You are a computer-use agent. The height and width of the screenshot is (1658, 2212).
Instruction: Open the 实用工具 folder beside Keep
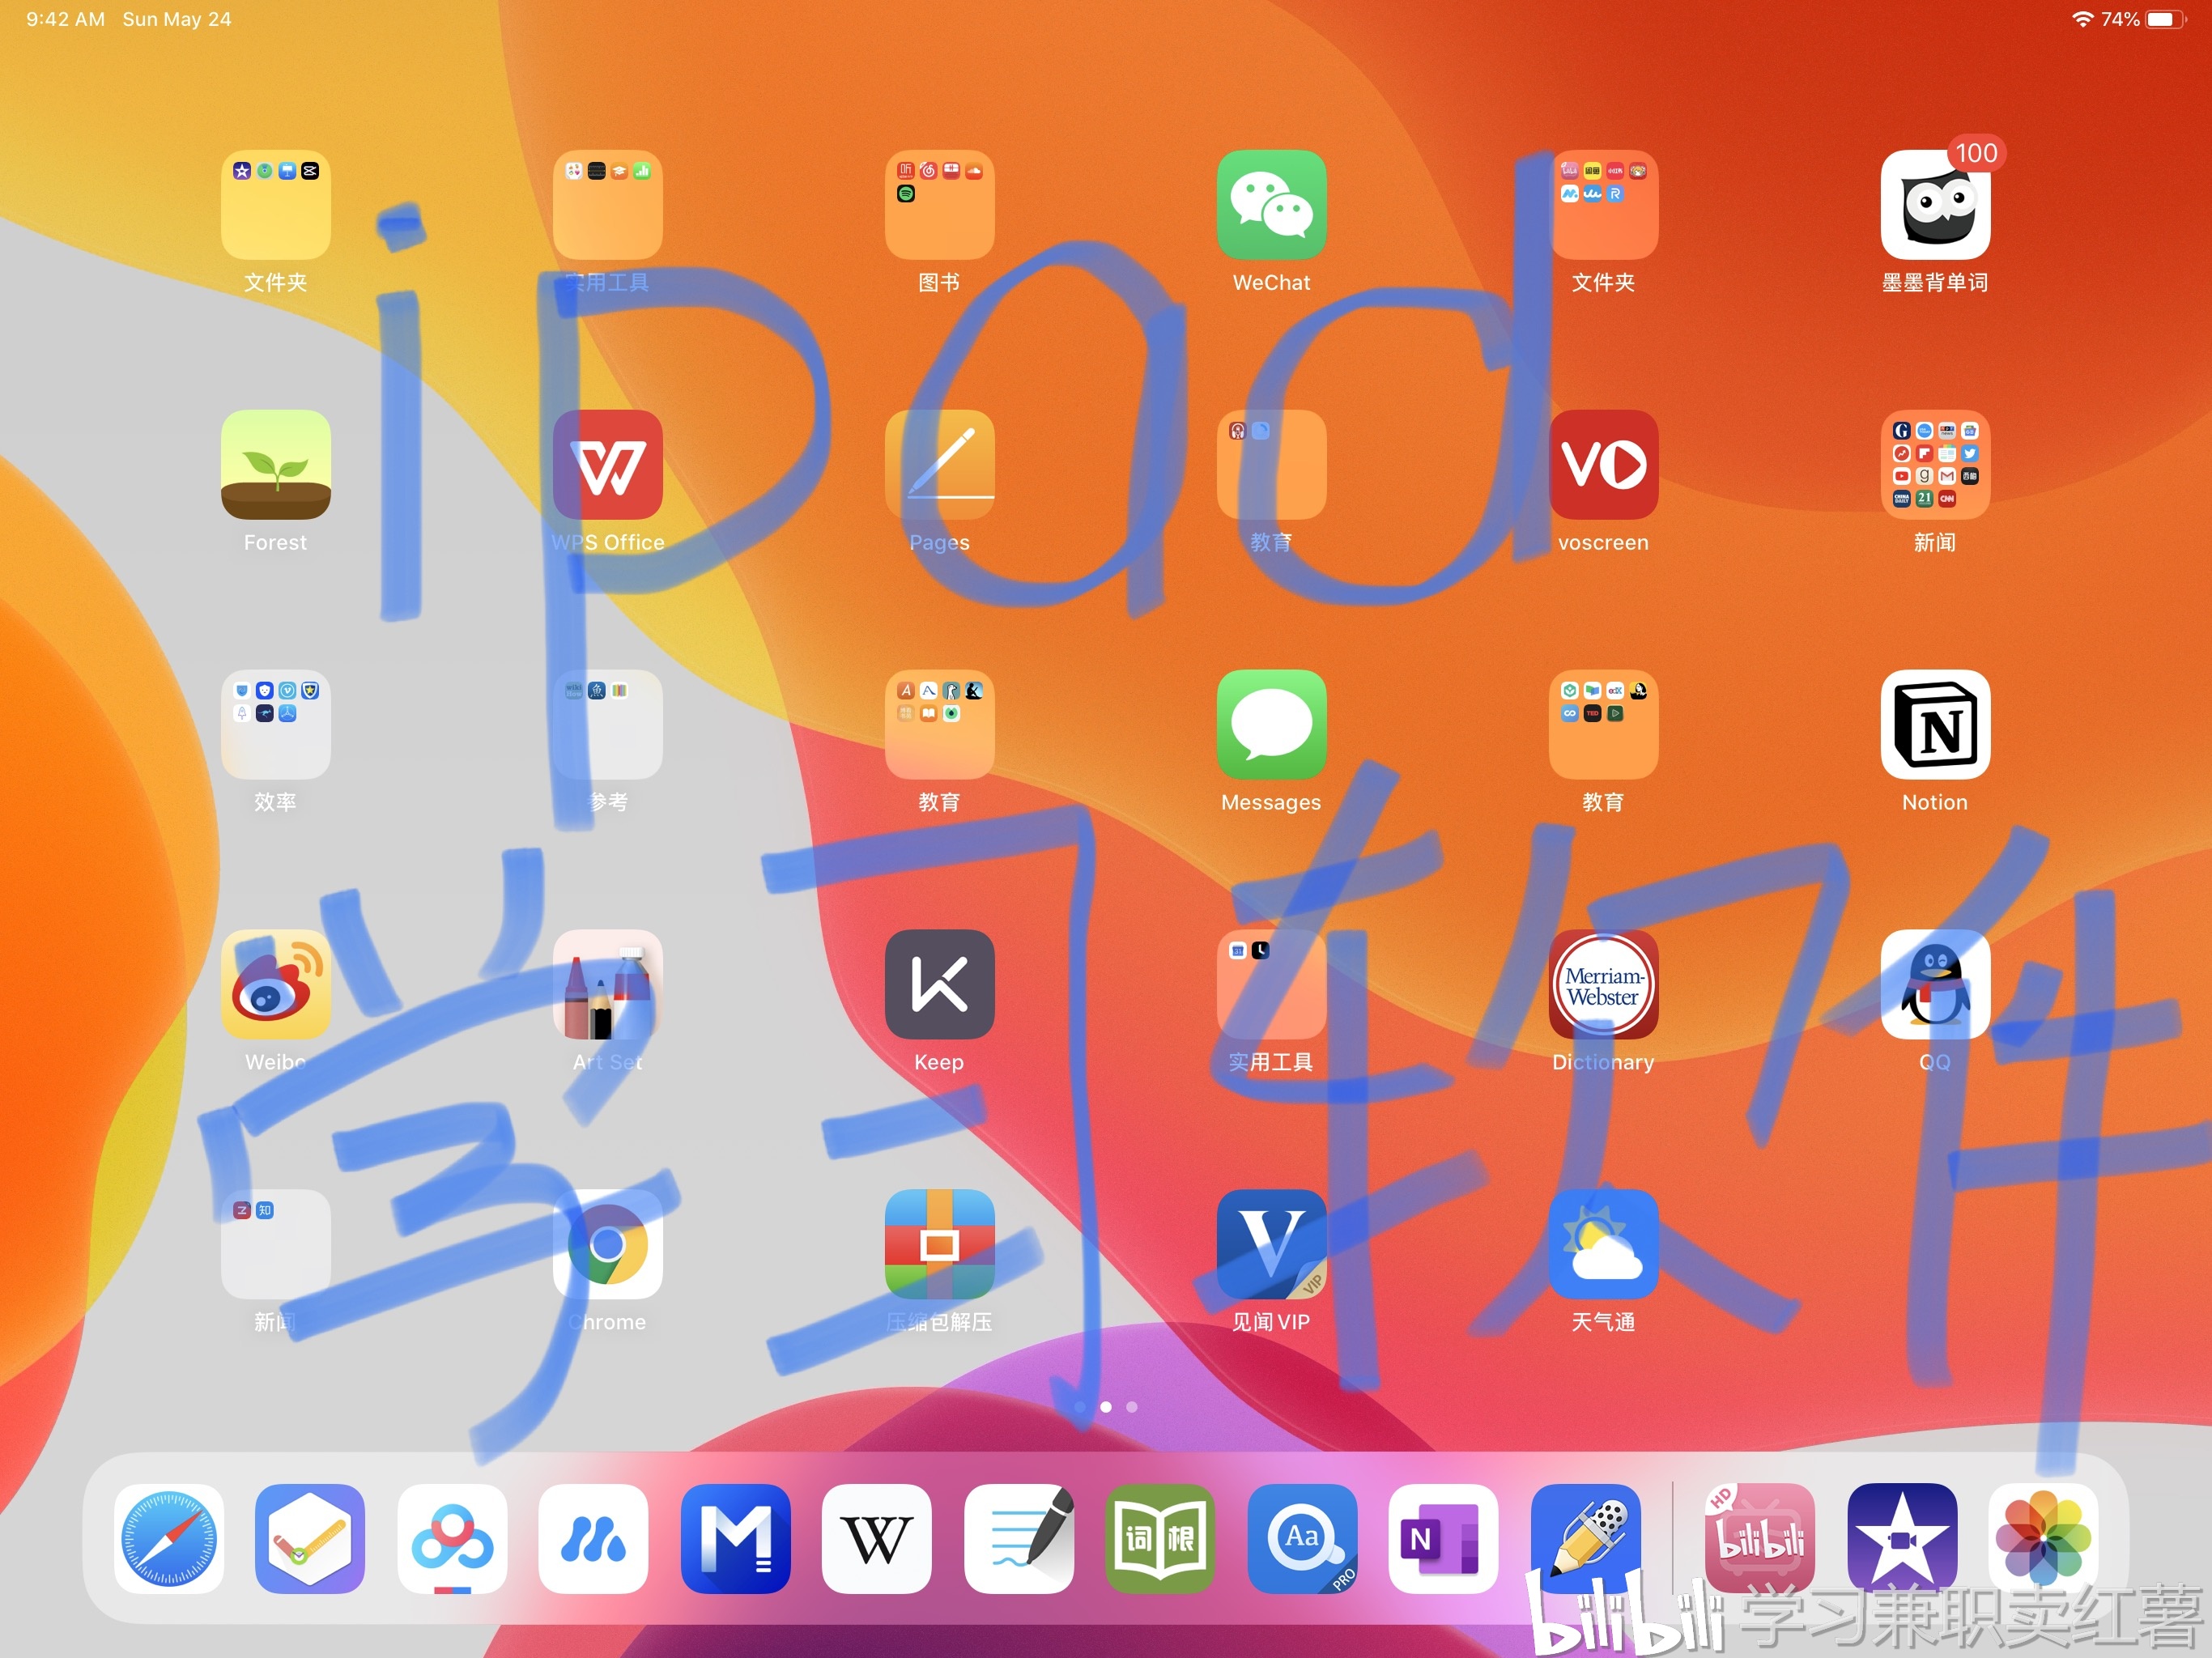[1271, 985]
